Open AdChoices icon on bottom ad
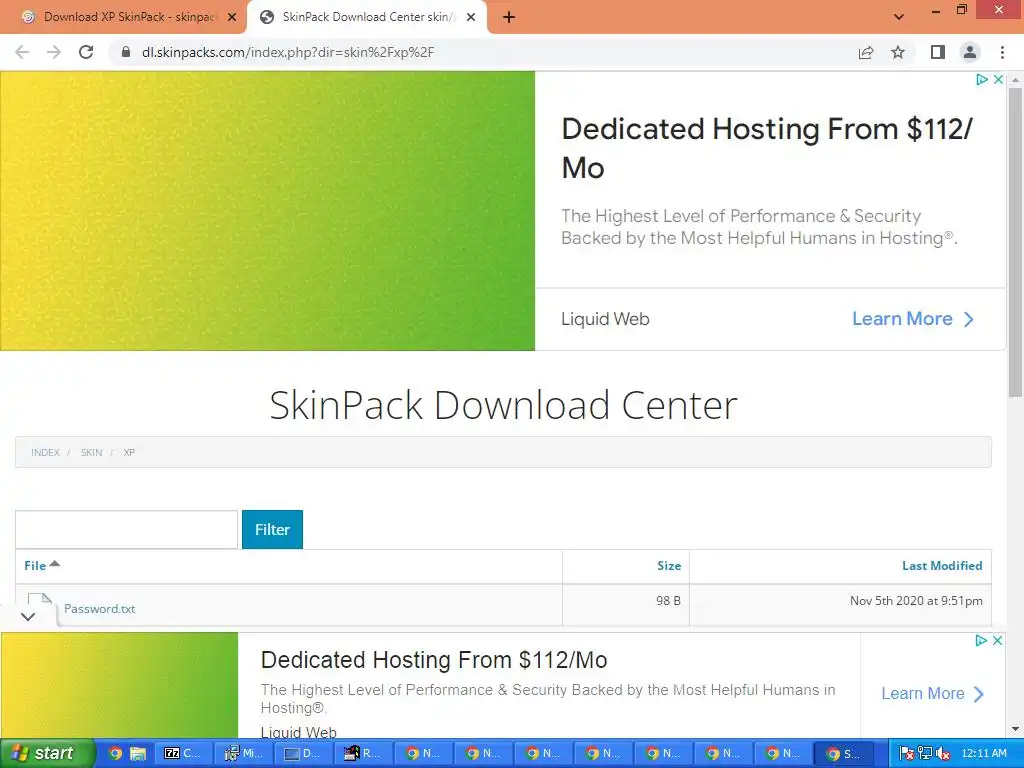Viewport: 1024px width, 768px height. pyautogui.click(x=981, y=640)
